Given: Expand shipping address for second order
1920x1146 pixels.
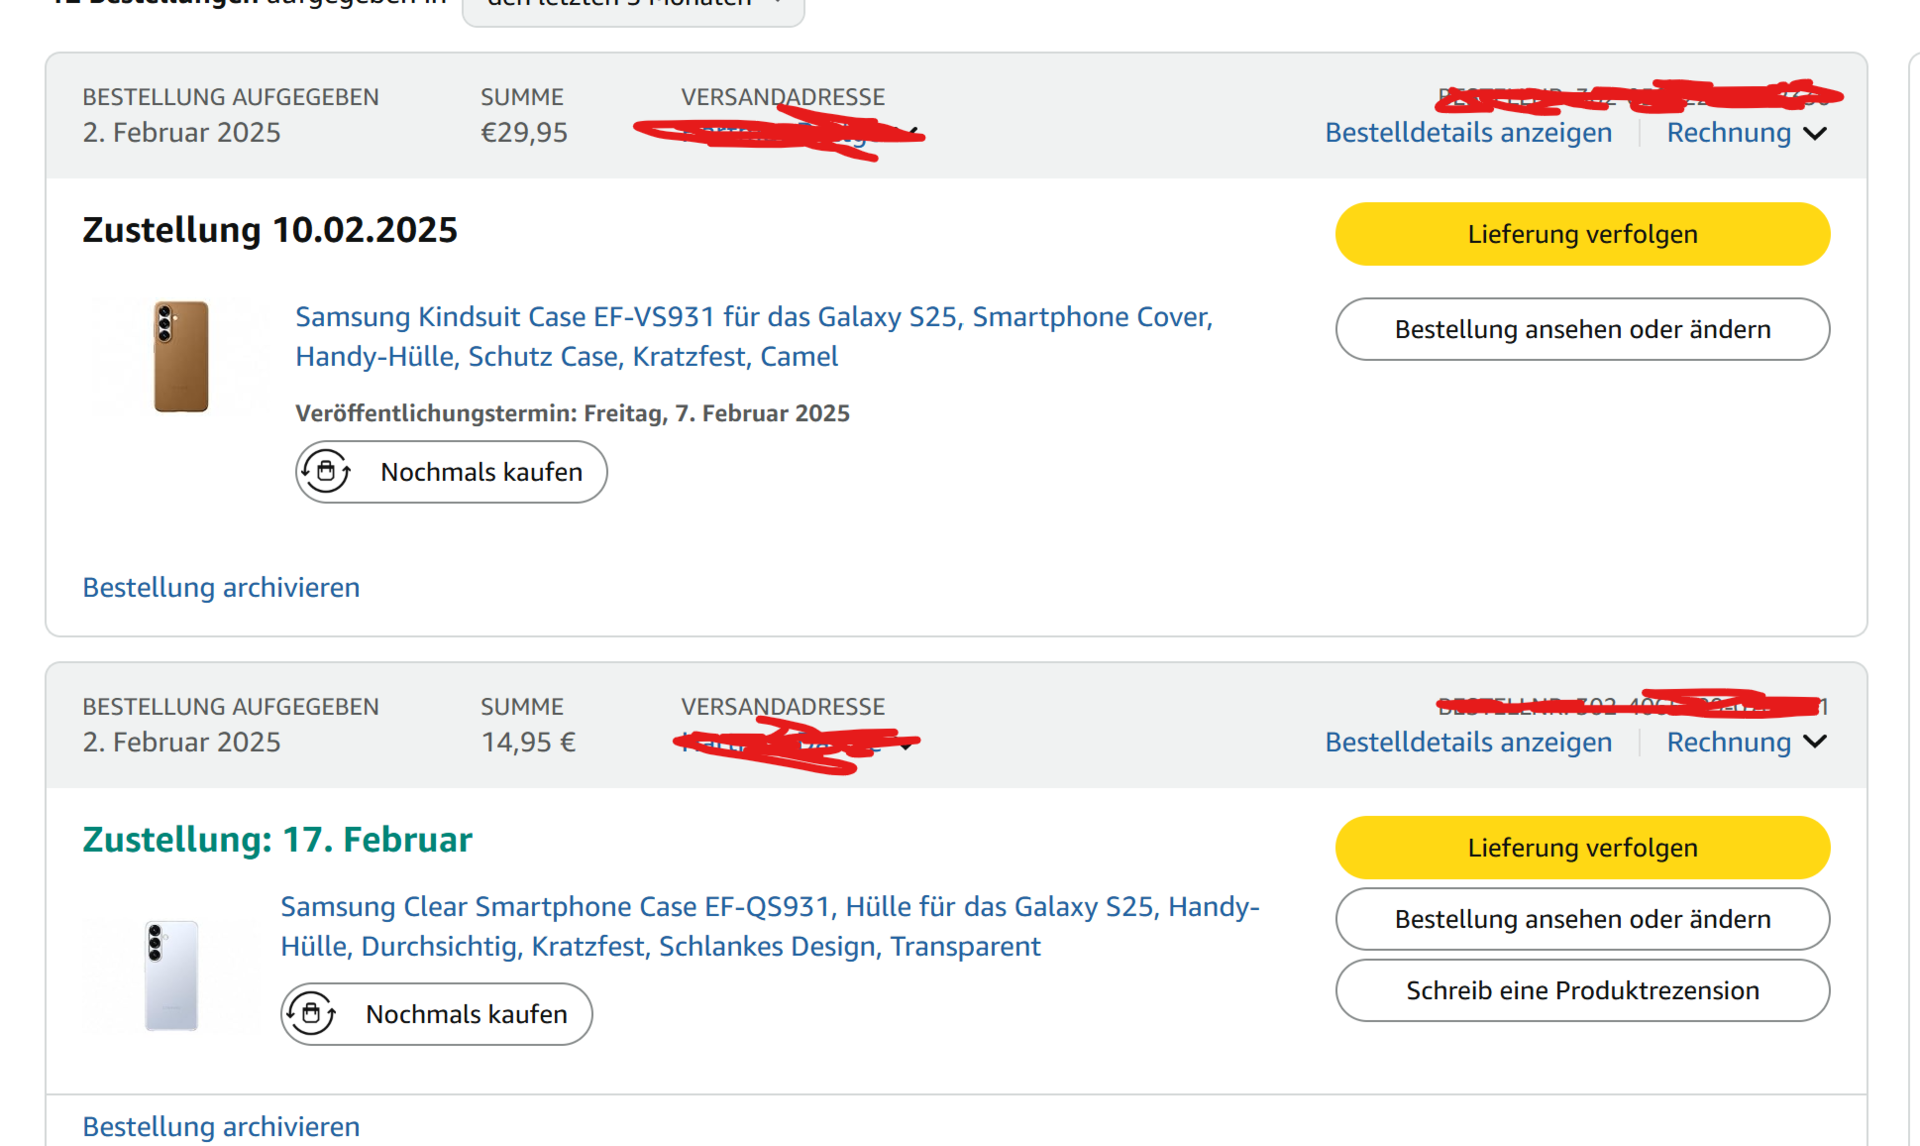Looking at the screenshot, I should (906, 744).
